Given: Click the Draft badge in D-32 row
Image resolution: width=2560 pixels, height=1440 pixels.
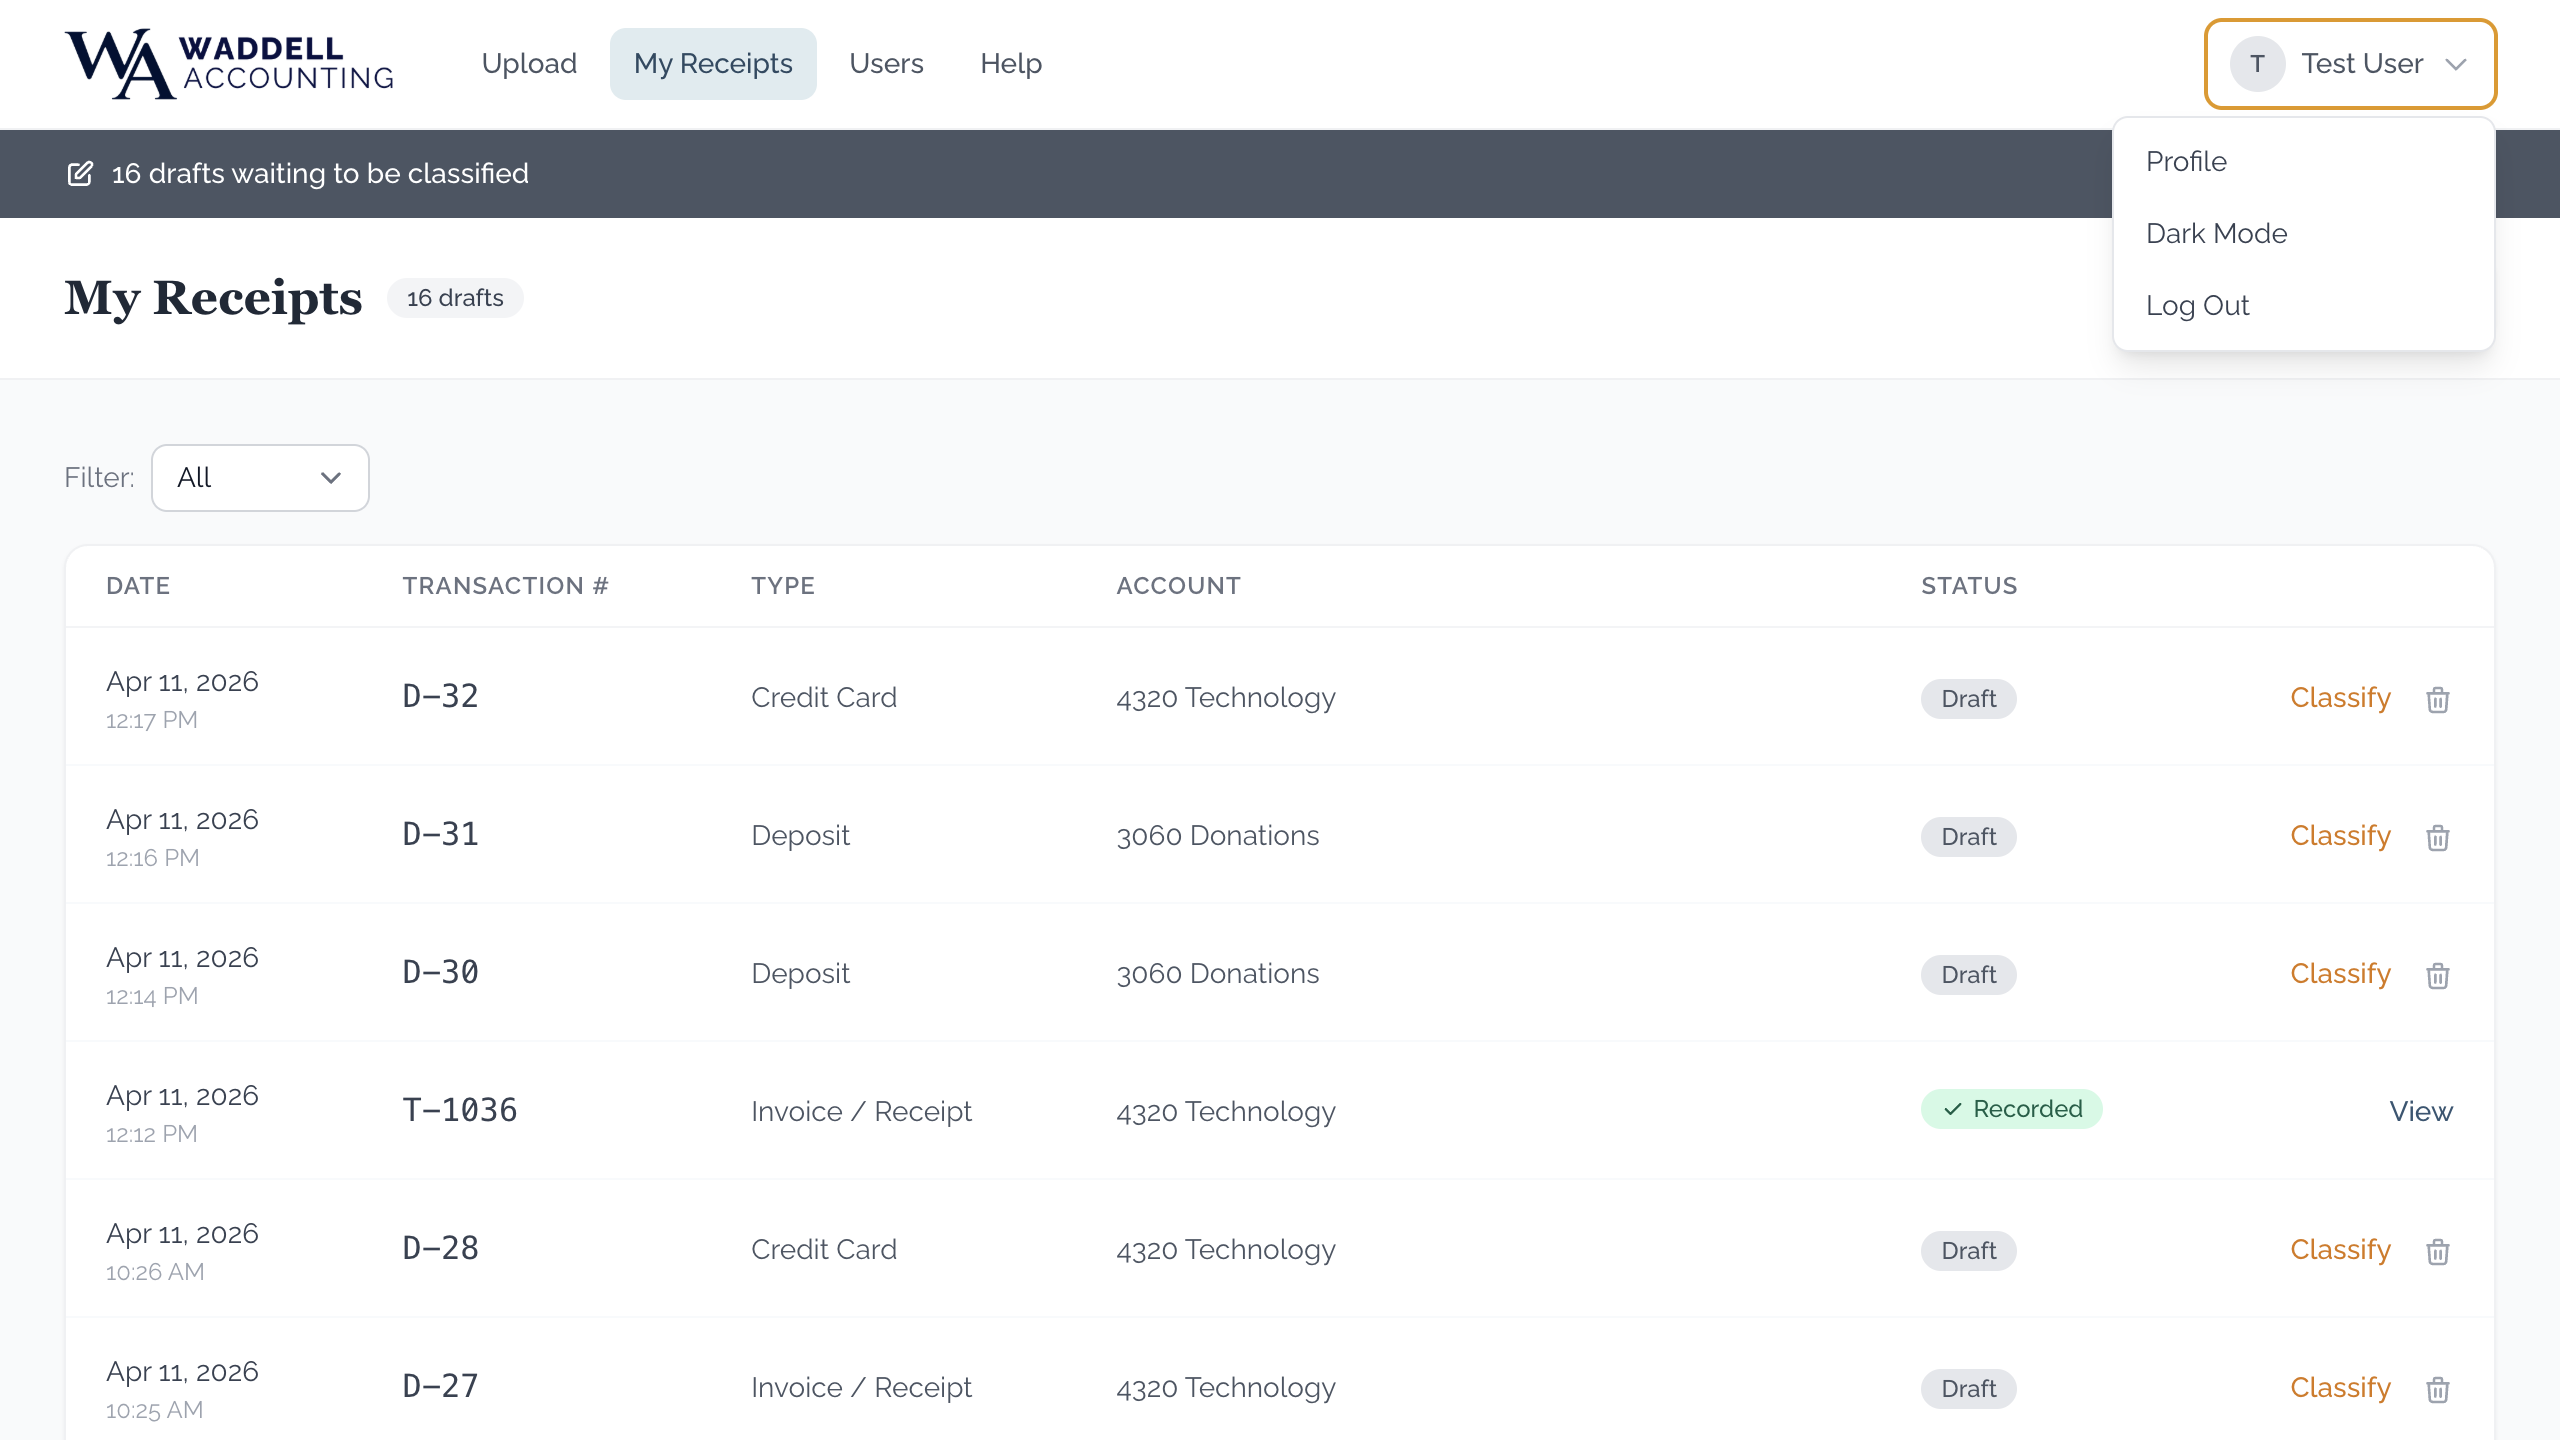Looking at the screenshot, I should coord(1968,699).
